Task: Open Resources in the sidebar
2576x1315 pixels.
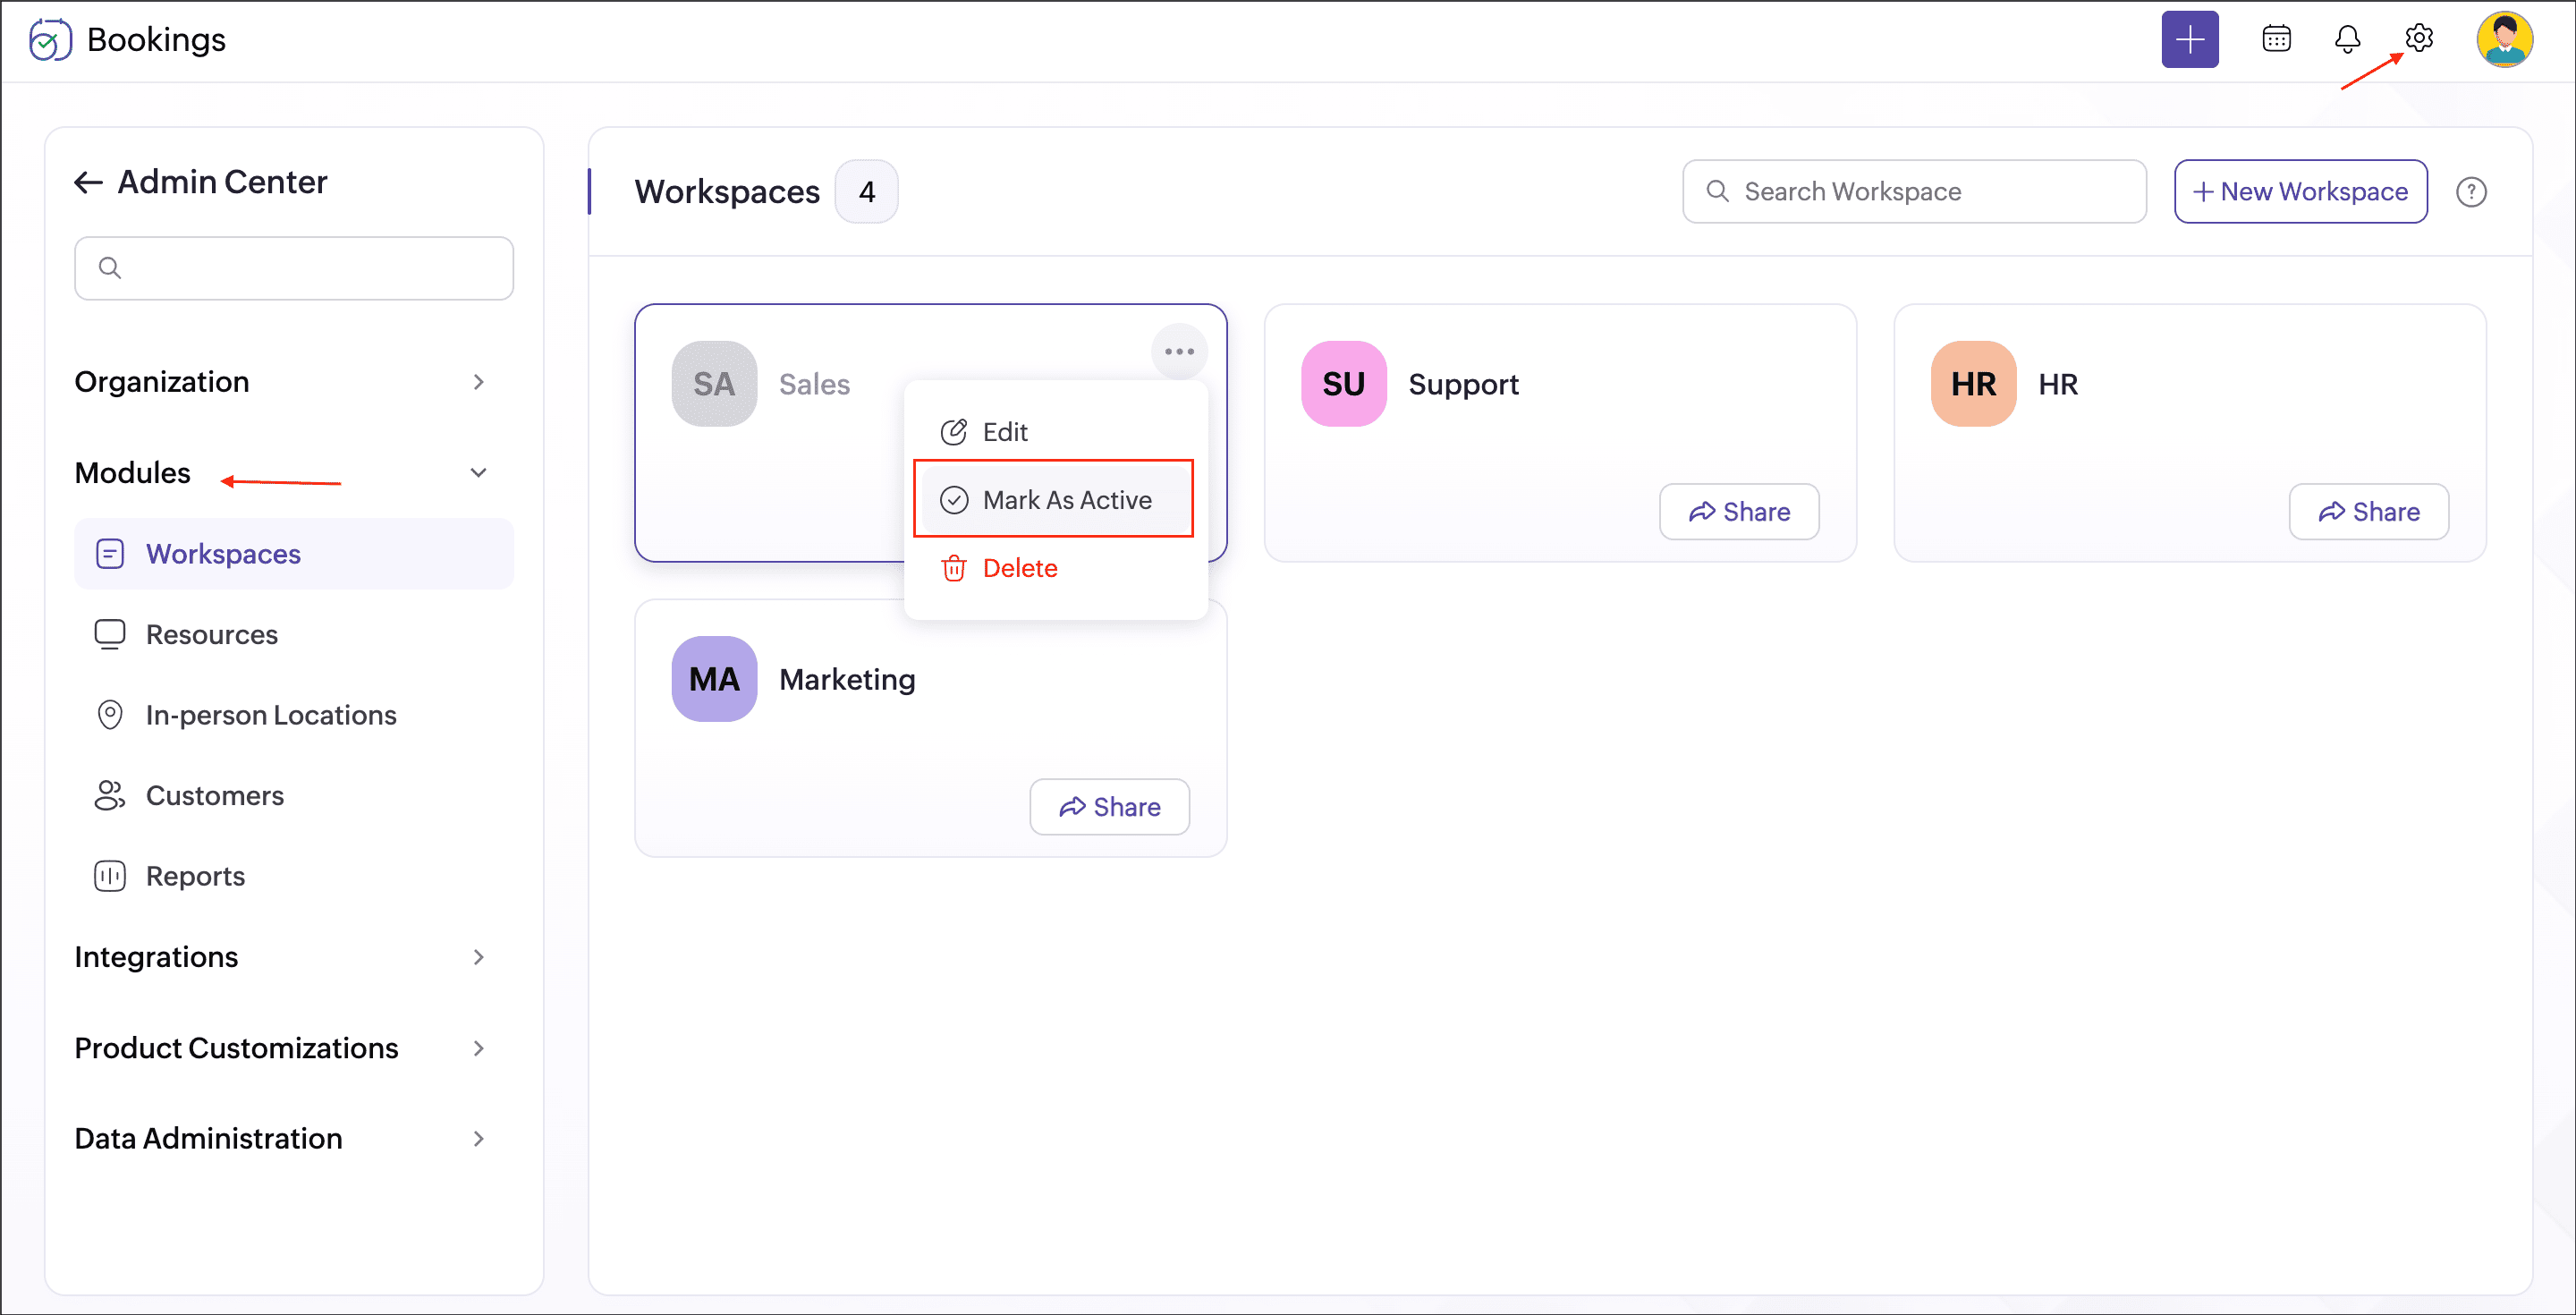Action: [x=294, y=635]
